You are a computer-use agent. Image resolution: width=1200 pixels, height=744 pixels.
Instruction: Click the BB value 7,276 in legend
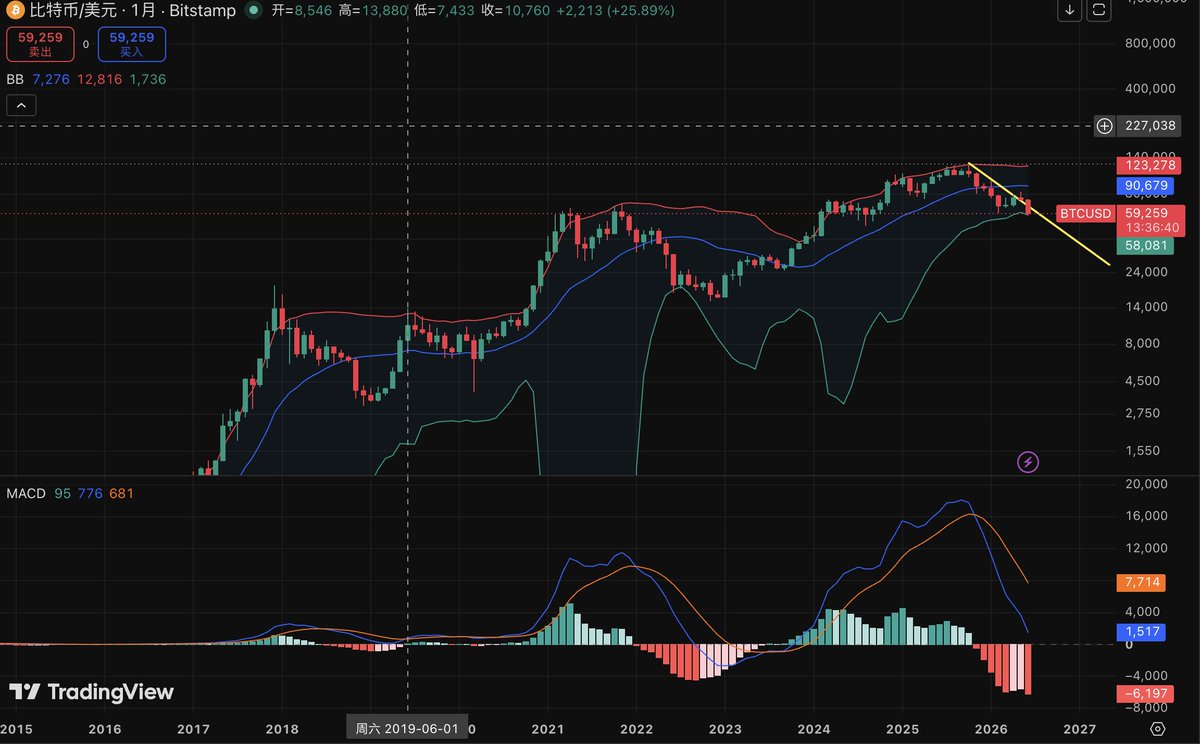tap(51, 79)
